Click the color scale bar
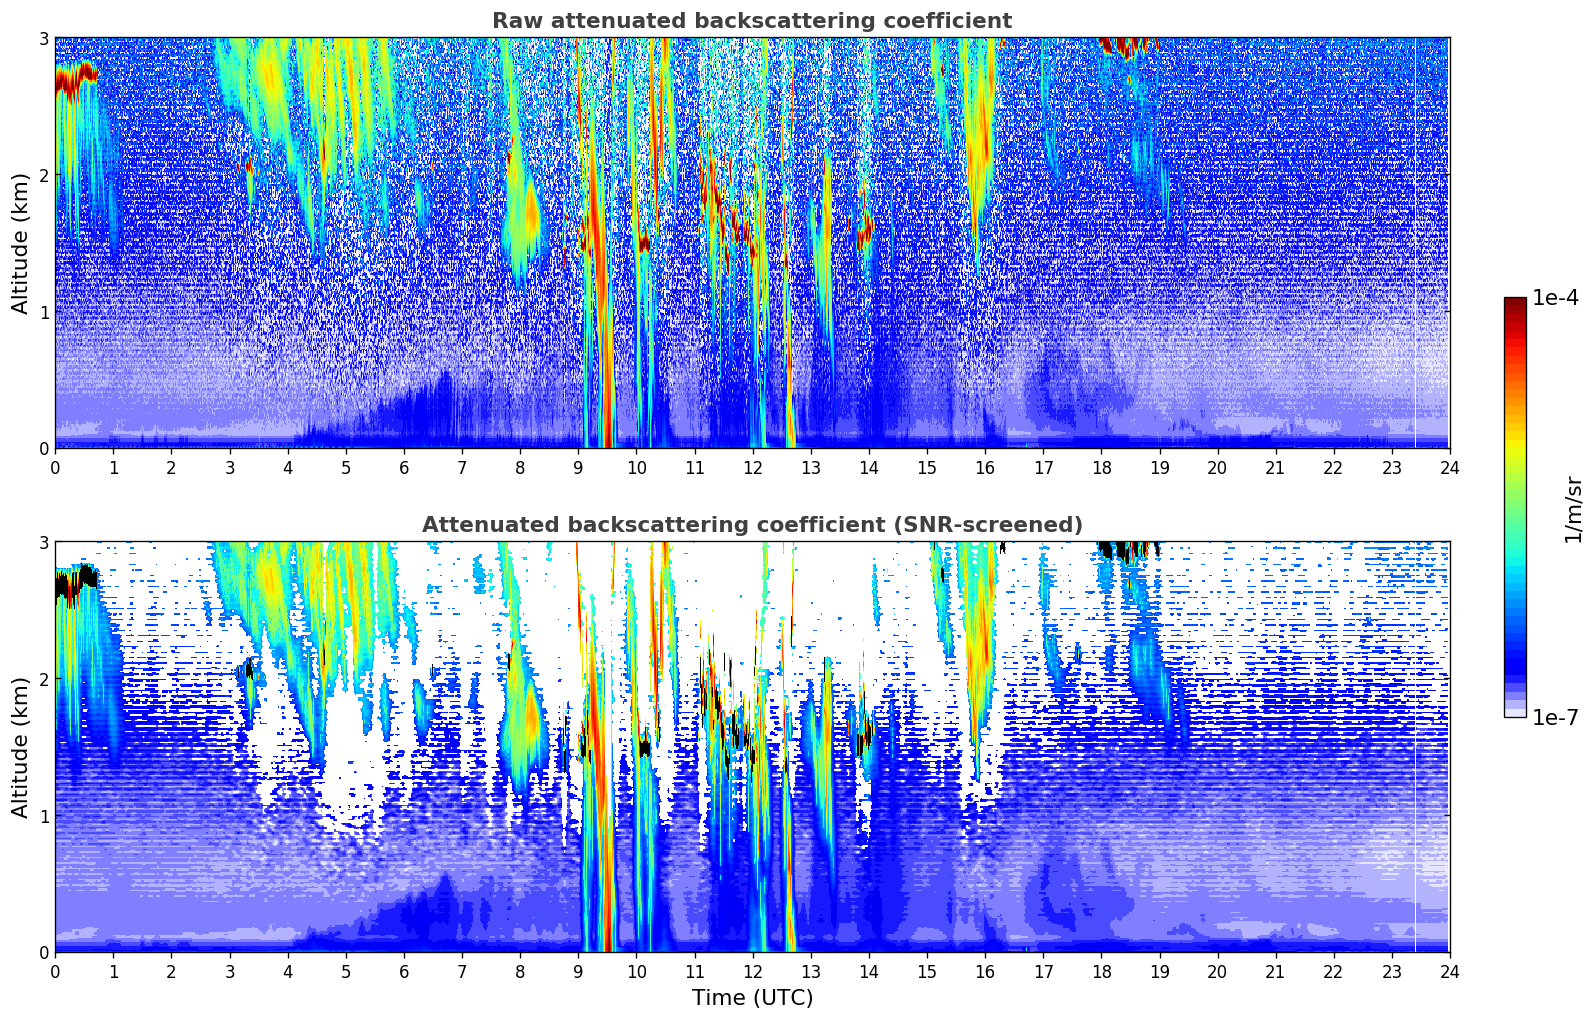Viewport: 1595px width, 1020px height. coord(1515,507)
